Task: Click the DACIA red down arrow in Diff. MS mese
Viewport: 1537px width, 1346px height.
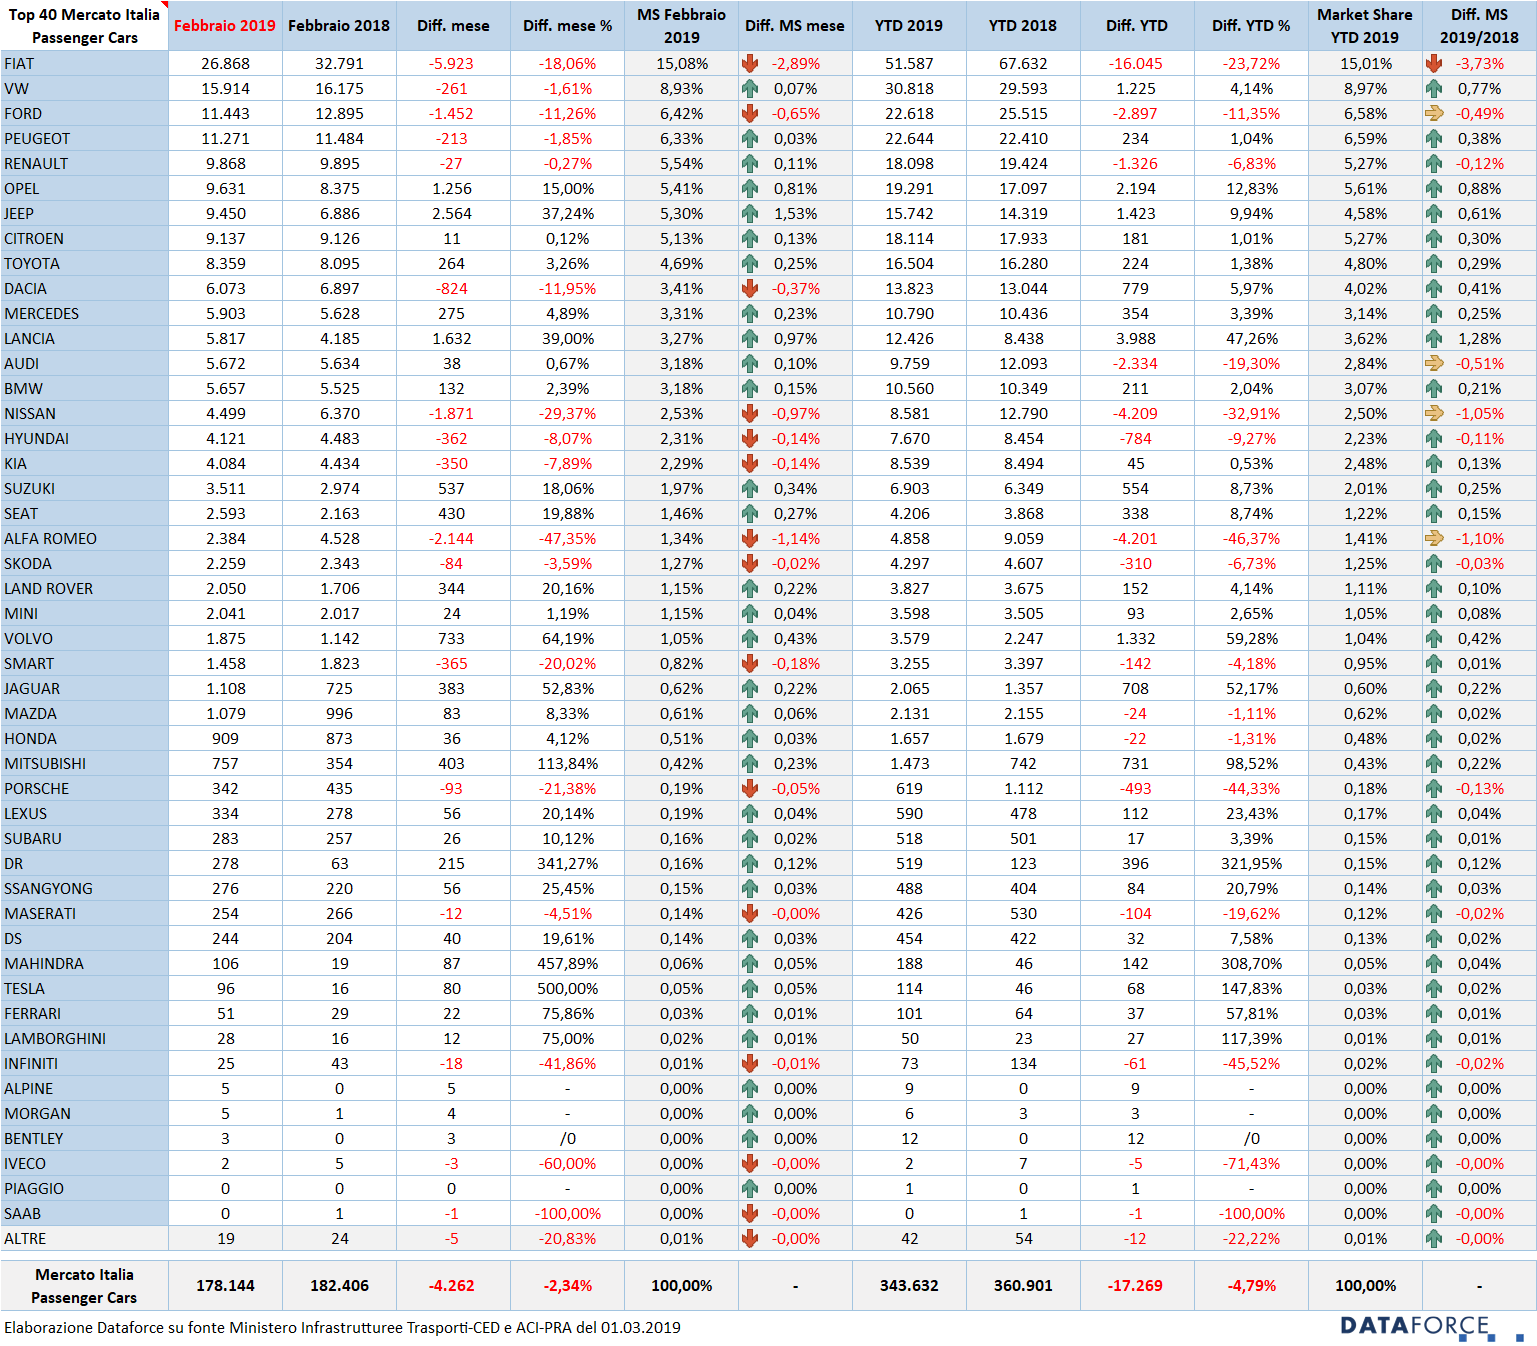Action: pos(750,288)
